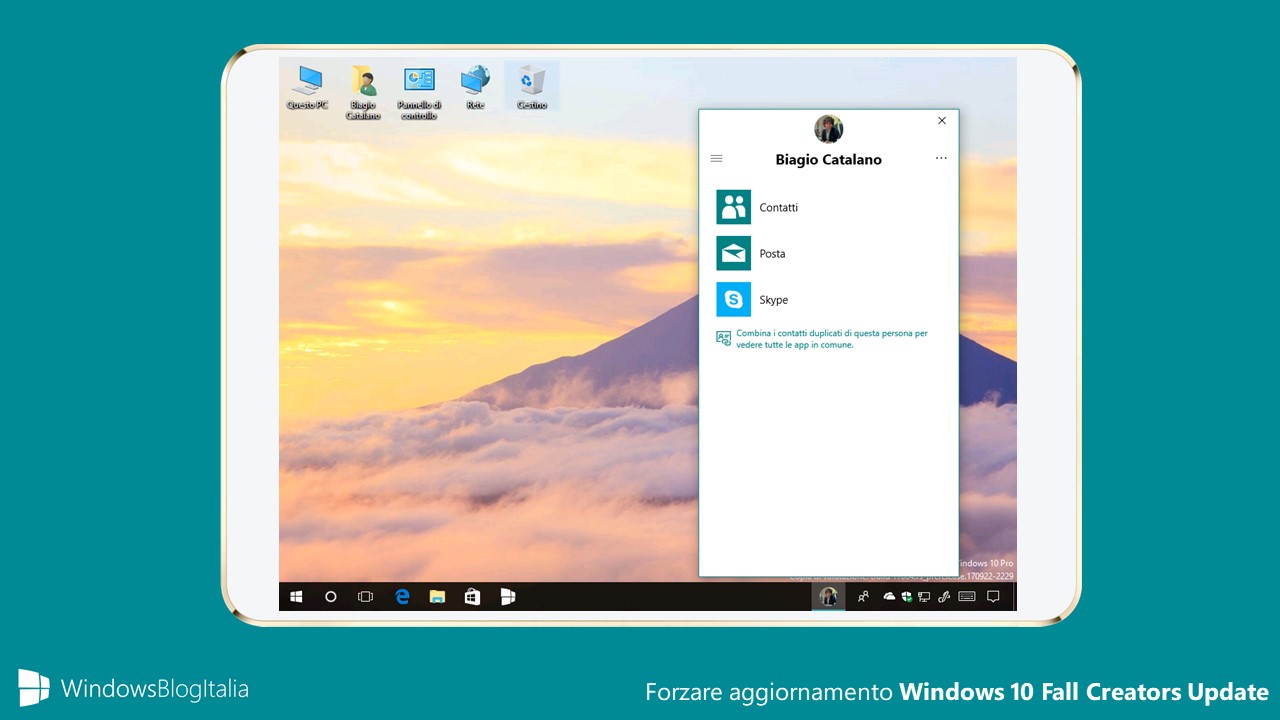The width and height of the screenshot is (1280, 720).
Task: Open the Windows Ink Workspace pen icon
Action: pyautogui.click(x=945, y=597)
